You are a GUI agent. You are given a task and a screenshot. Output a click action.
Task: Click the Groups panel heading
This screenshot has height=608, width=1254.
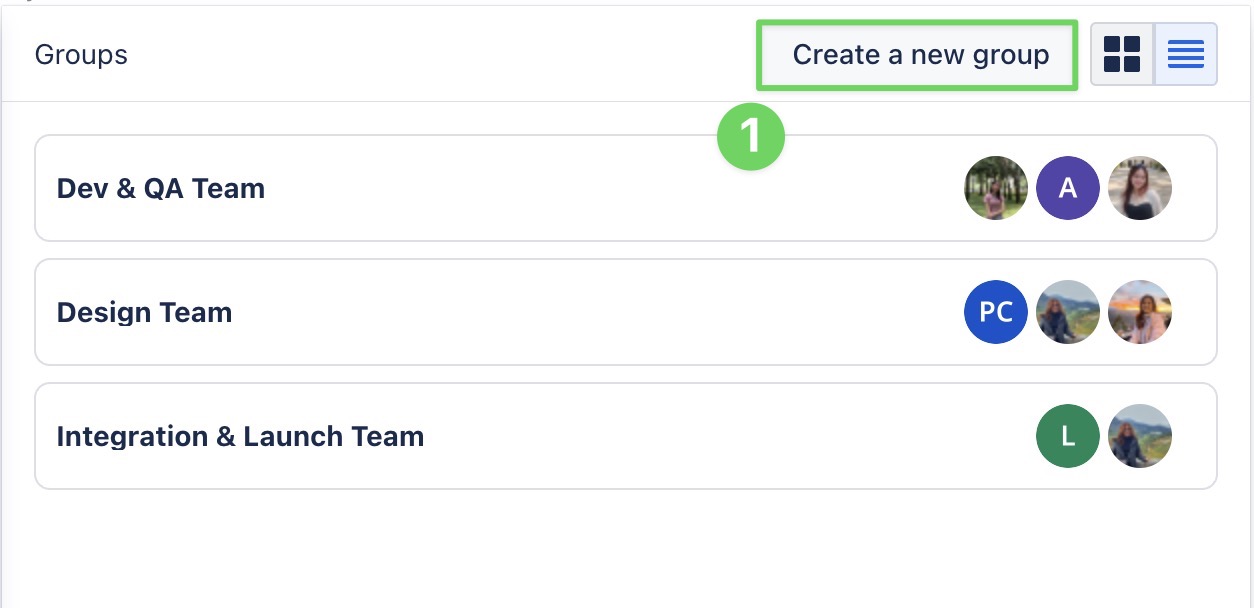pyautogui.click(x=81, y=54)
